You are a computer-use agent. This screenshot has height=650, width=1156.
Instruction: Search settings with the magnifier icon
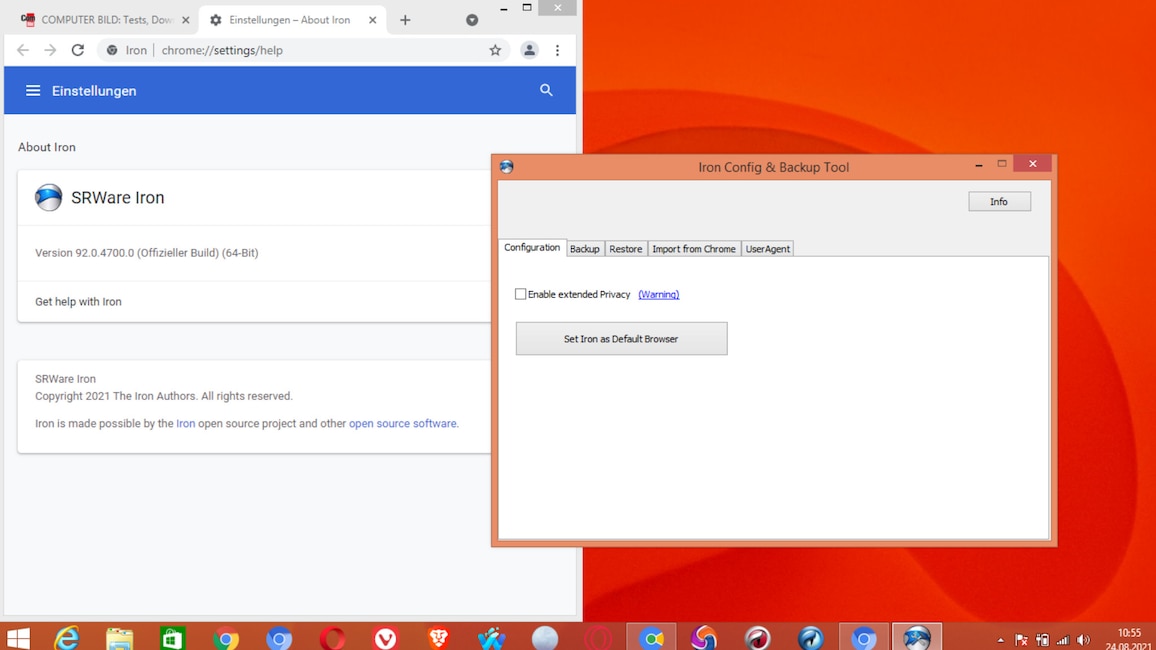546,90
